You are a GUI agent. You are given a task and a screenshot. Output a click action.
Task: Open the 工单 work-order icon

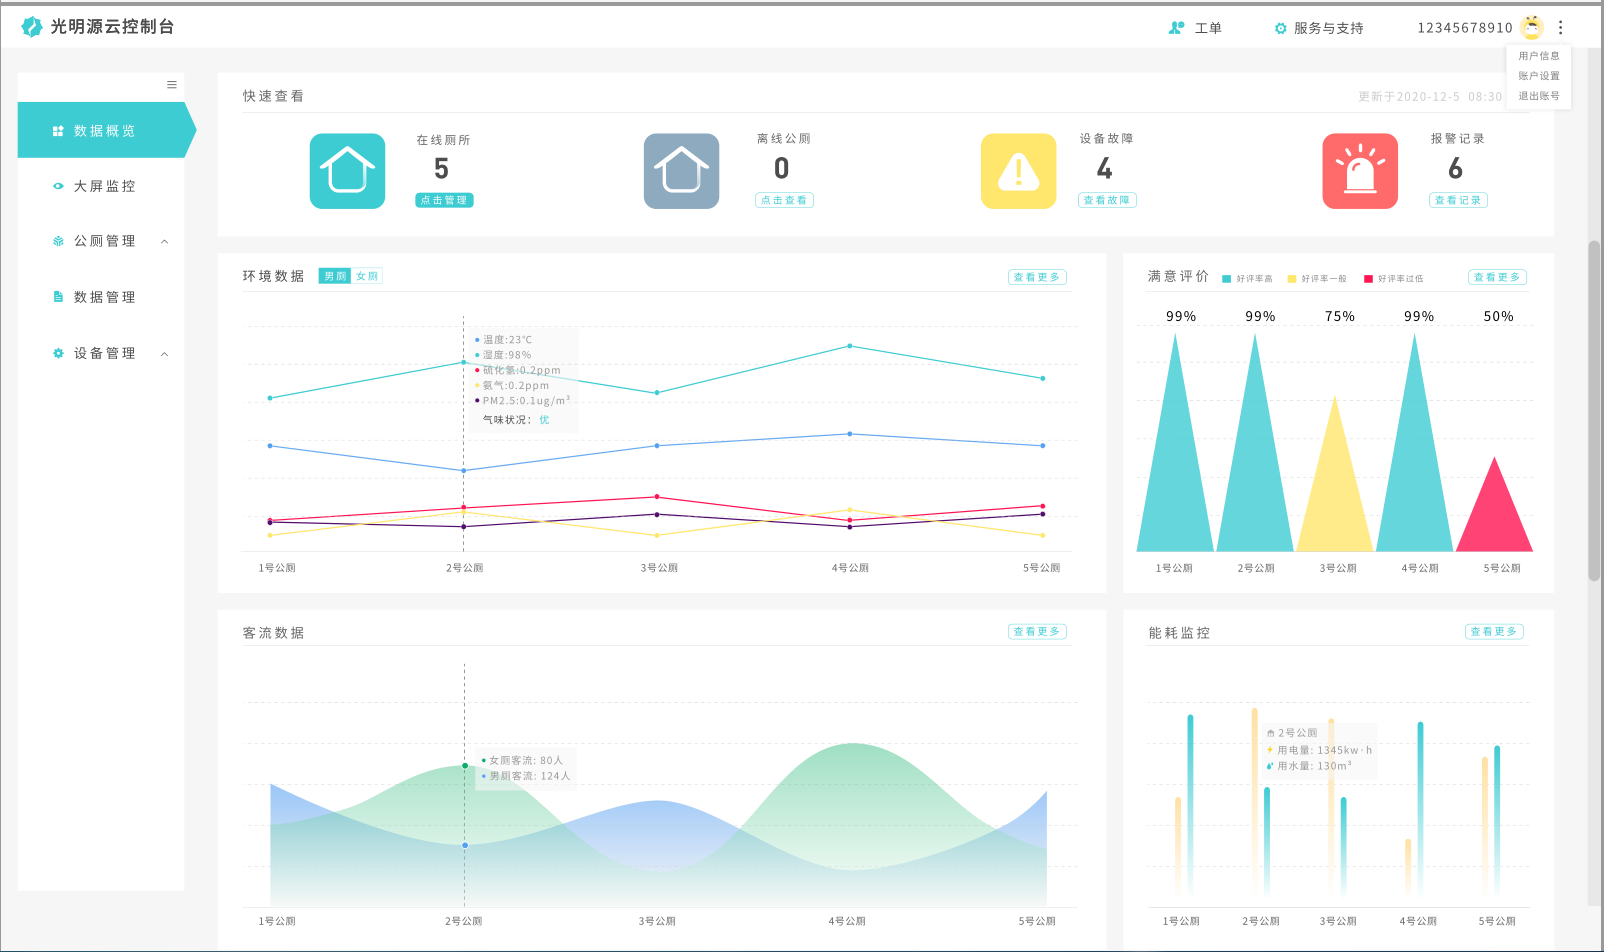click(x=1177, y=28)
